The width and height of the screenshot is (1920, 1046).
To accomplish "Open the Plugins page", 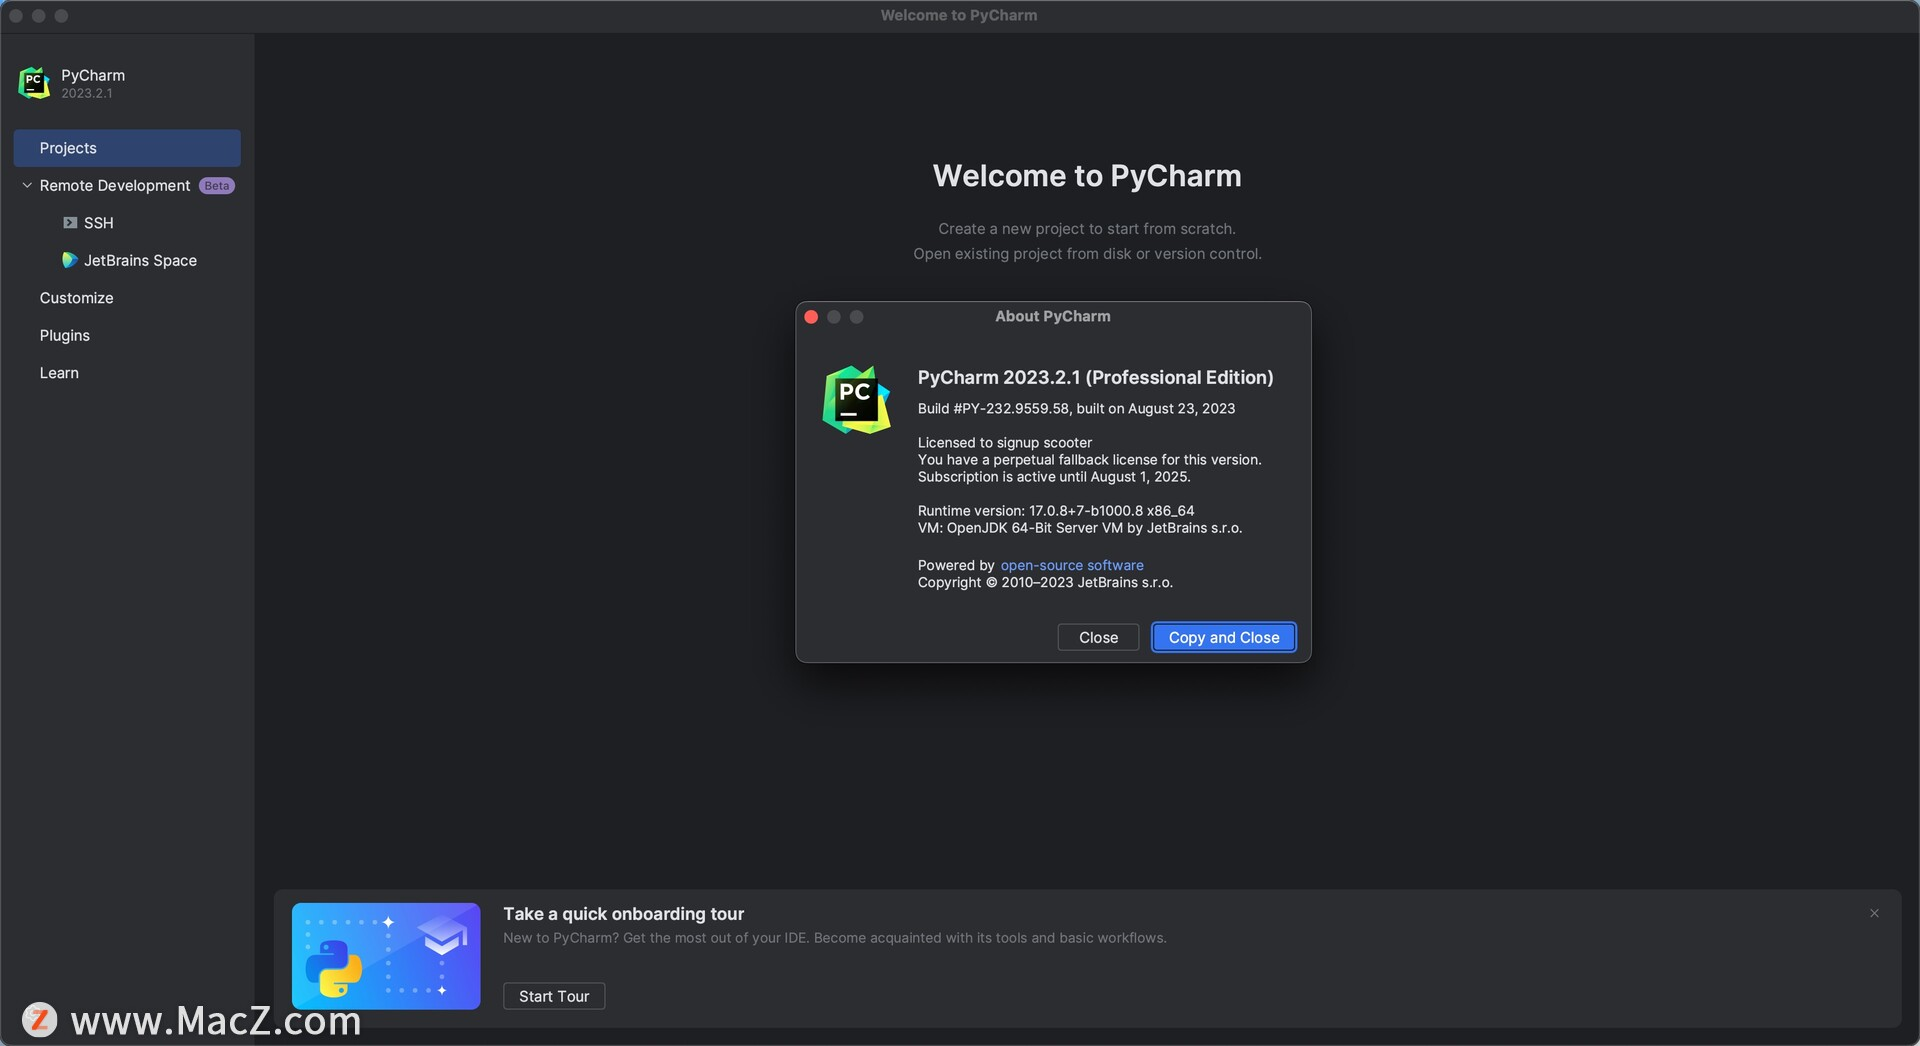I will click(65, 335).
